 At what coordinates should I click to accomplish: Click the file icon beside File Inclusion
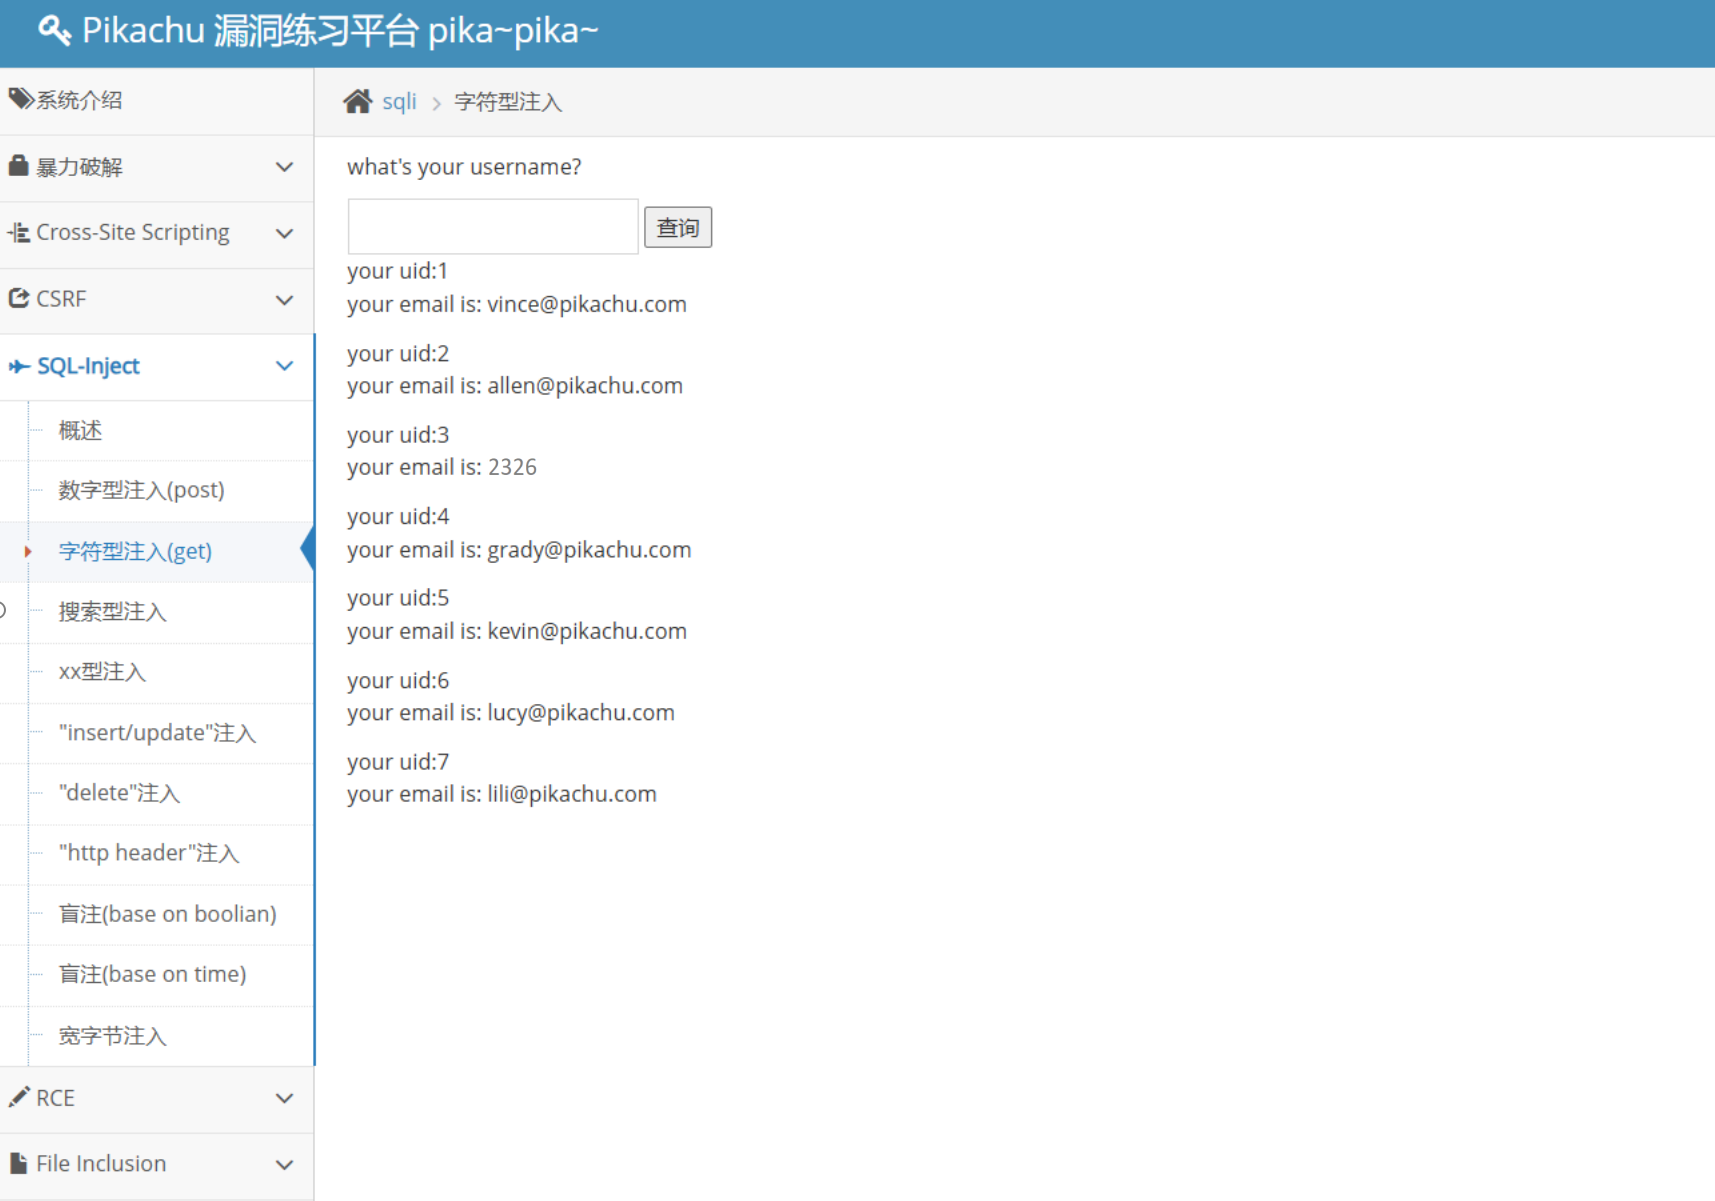tap(18, 1163)
